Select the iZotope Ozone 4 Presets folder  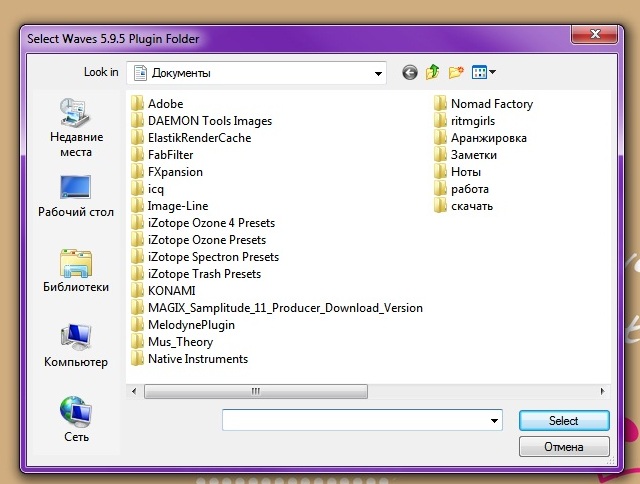(x=210, y=223)
